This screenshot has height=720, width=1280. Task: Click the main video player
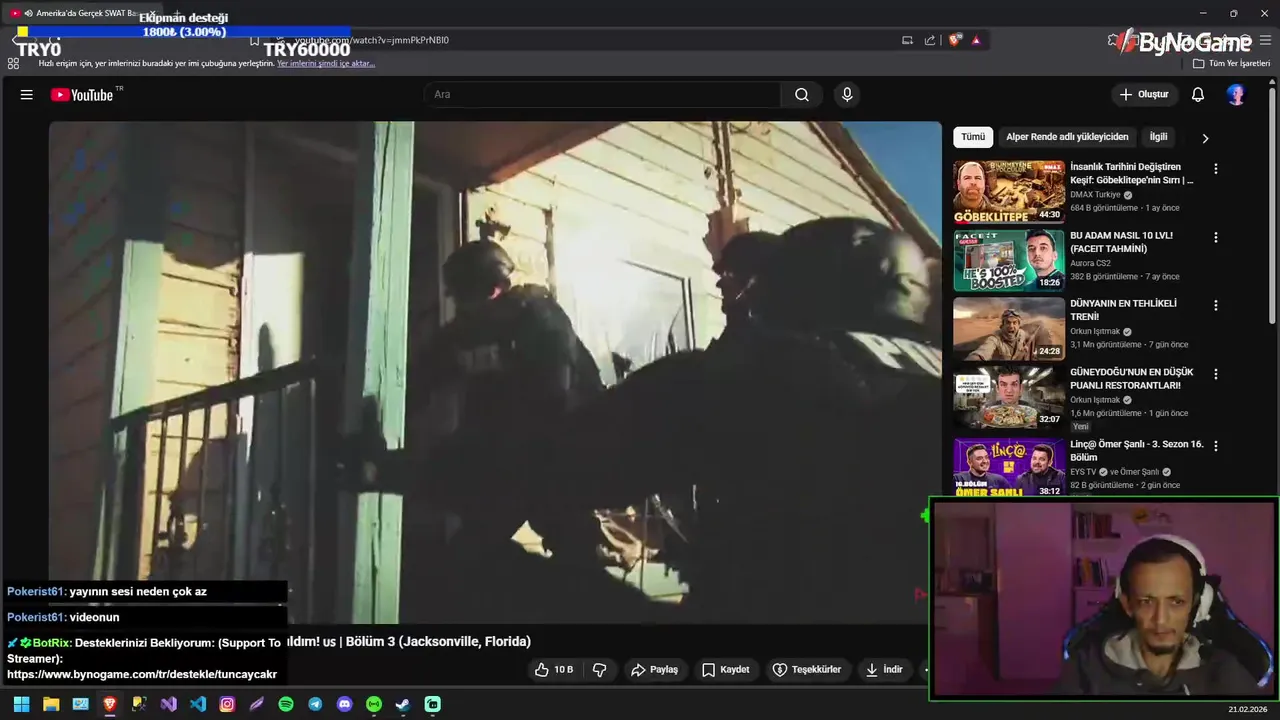pyautogui.click(x=495, y=372)
